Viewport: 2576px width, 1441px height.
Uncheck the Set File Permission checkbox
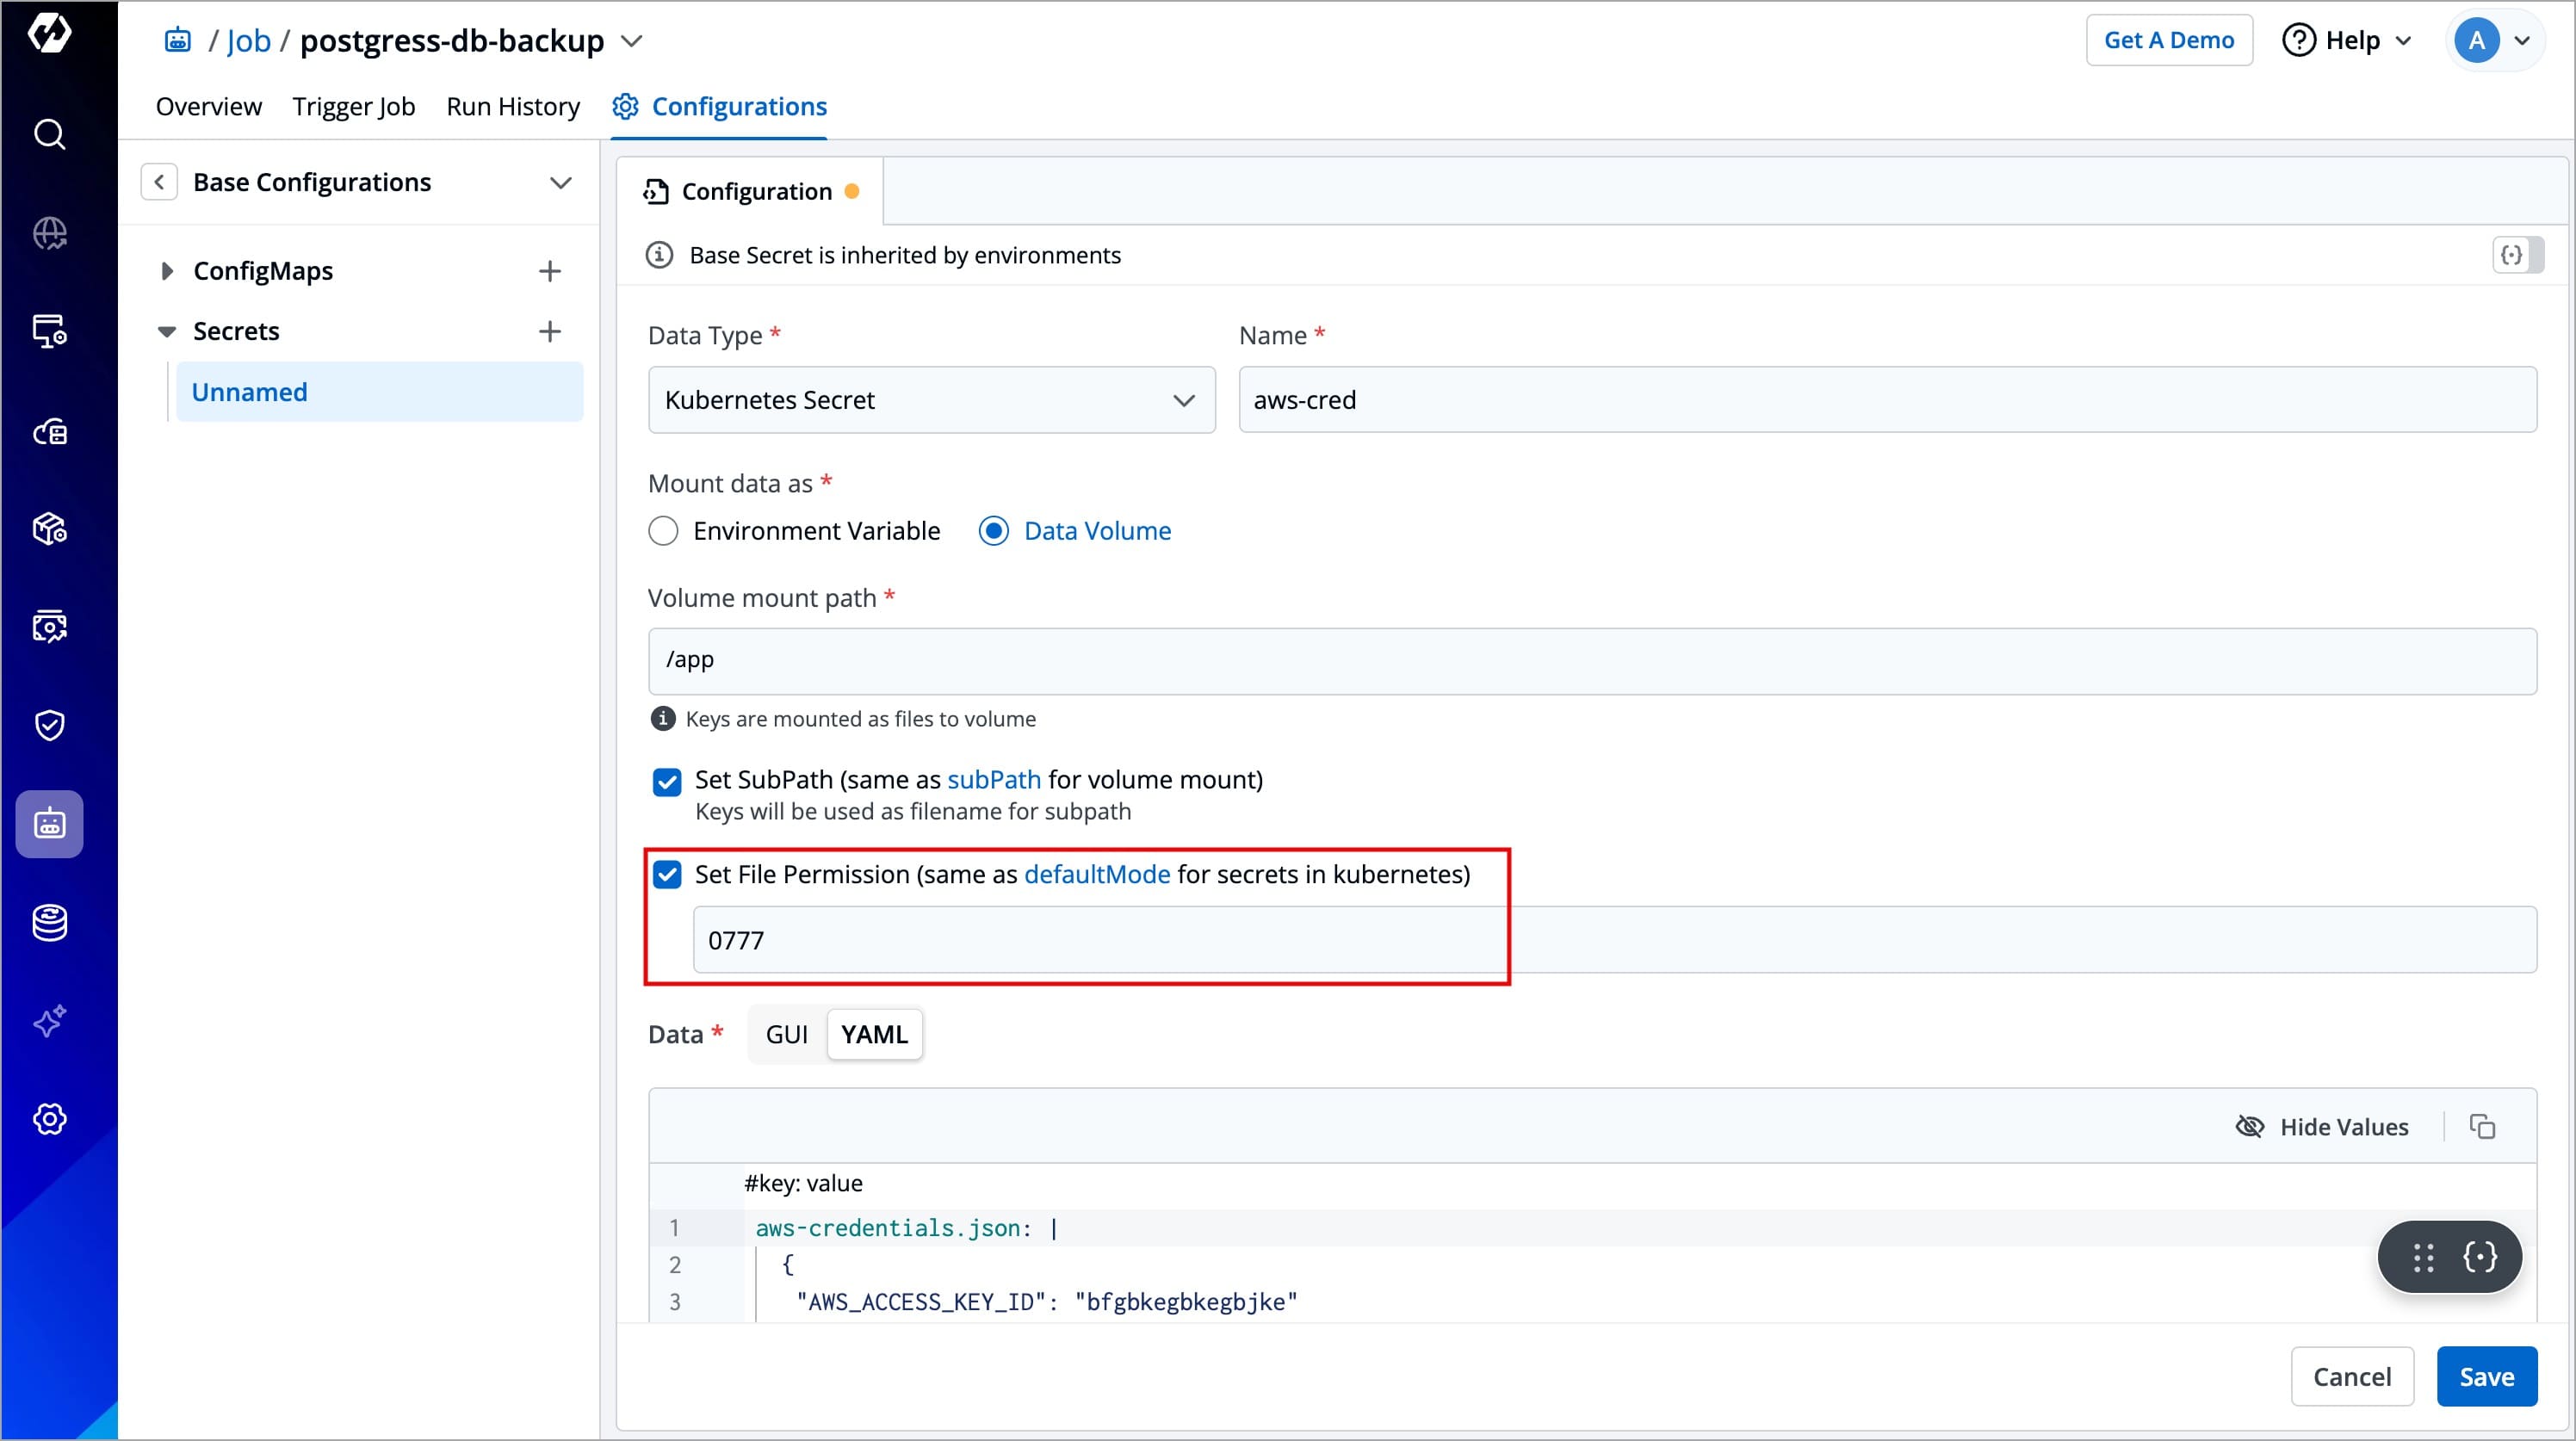click(667, 875)
